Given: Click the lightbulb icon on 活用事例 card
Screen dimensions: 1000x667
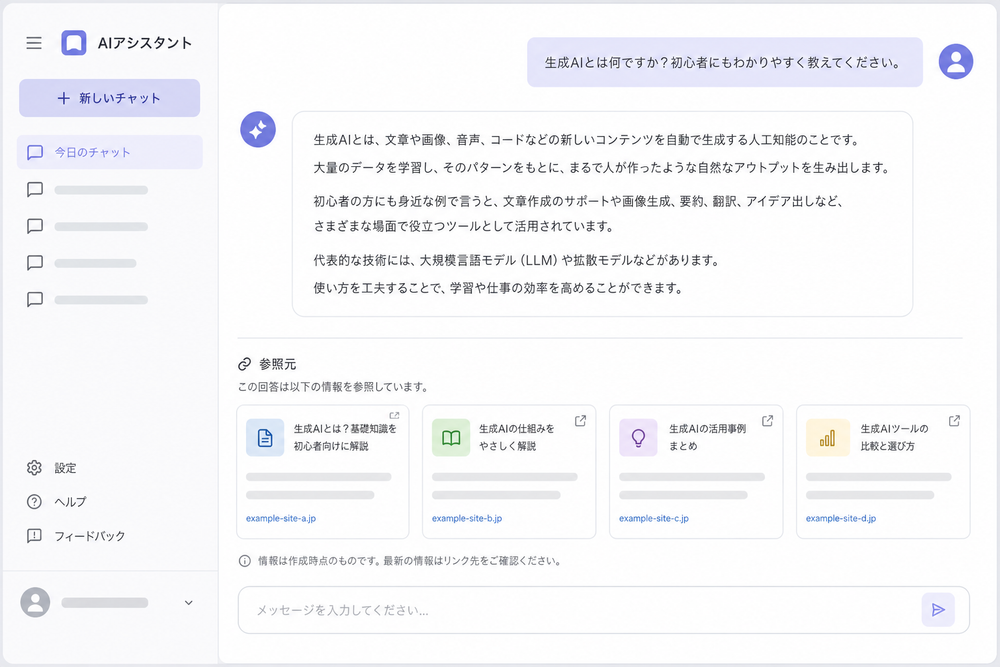Looking at the screenshot, I should click(638, 437).
